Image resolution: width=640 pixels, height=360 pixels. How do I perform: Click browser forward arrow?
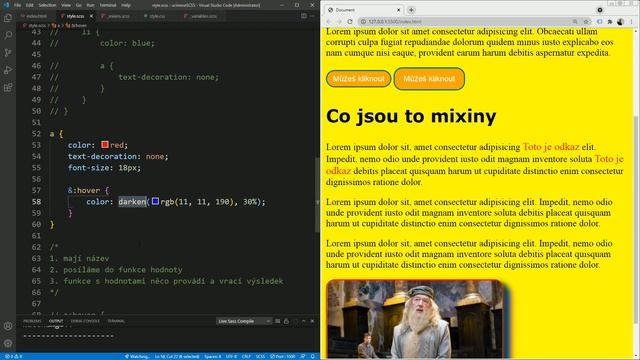point(339,22)
